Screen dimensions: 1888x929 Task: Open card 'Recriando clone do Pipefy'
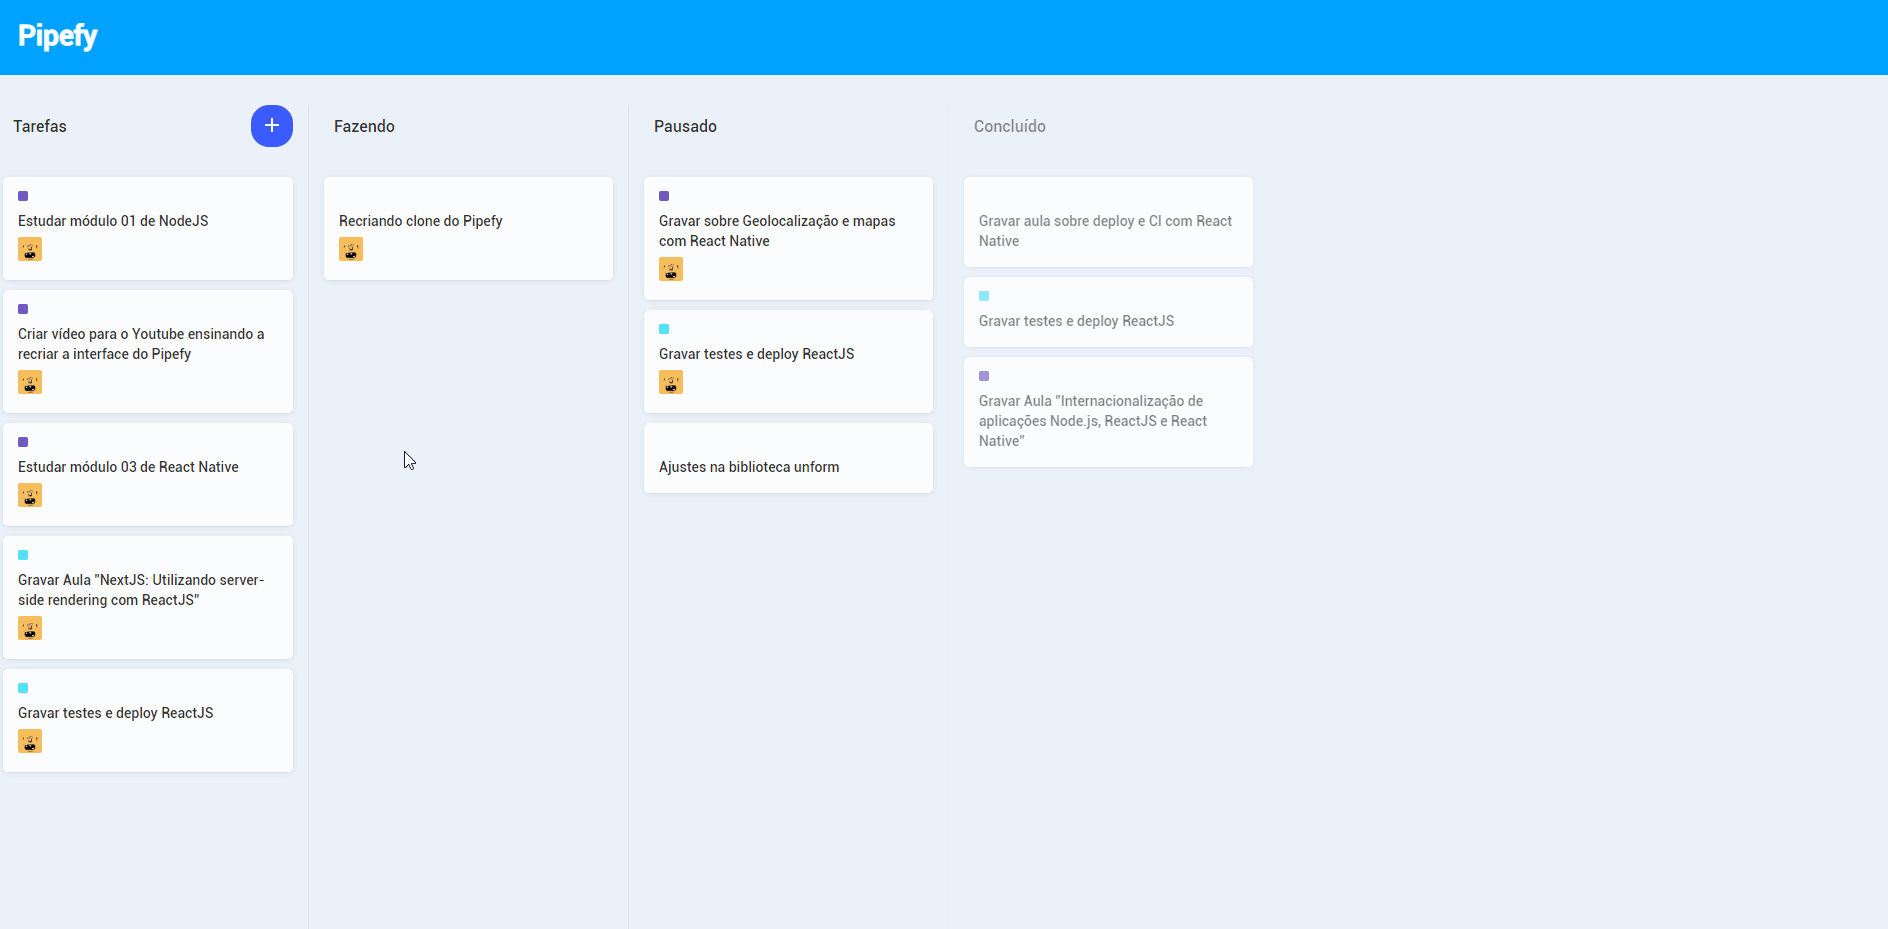click(468, 228)
